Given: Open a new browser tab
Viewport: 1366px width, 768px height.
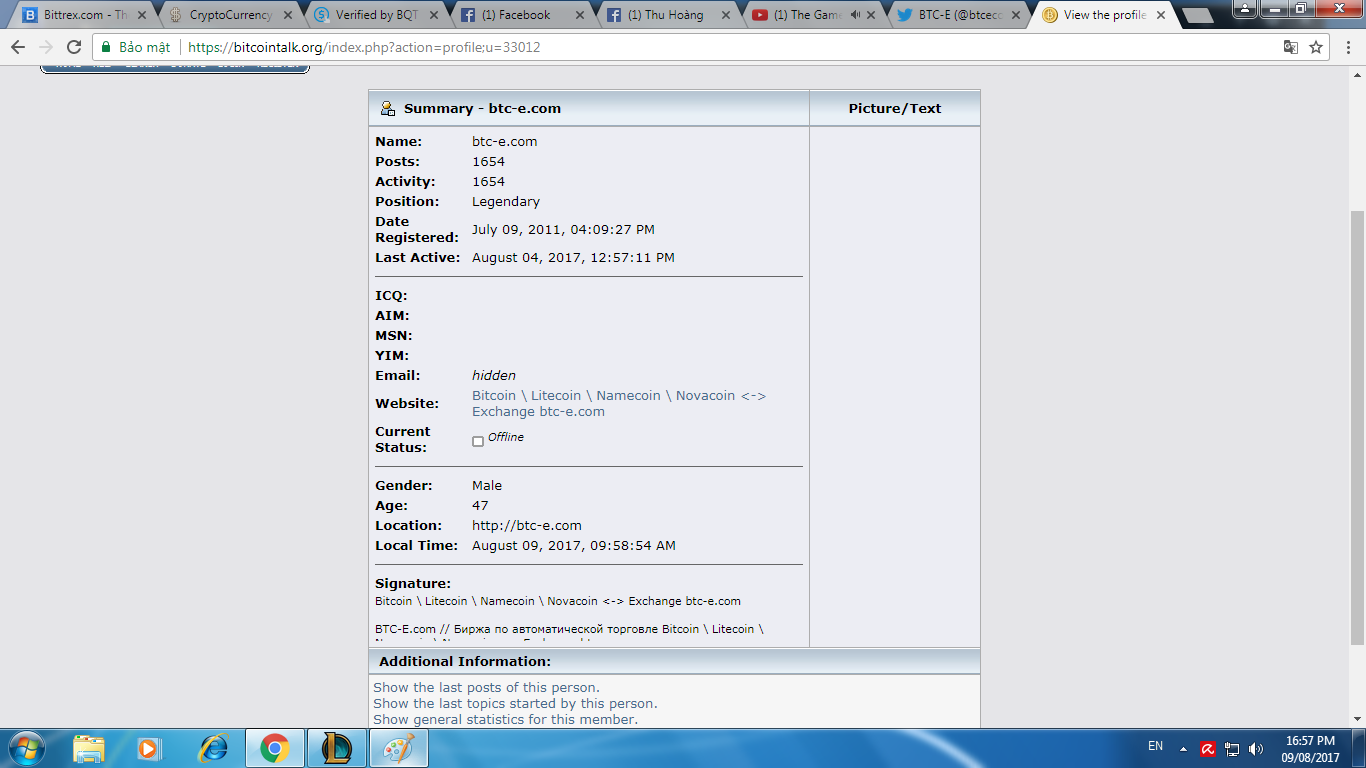Looking at the screenshot, I should coord(1197,15).
